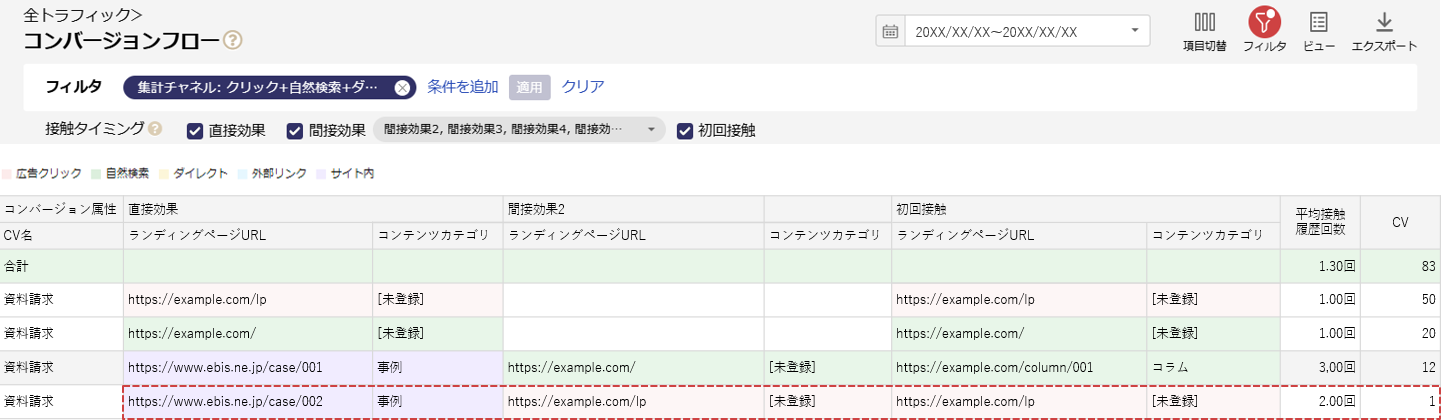Click help icon next to コンバージョンフロー title
The width and height of the screenshot is (1443, 420).
(x=233, y=41)
